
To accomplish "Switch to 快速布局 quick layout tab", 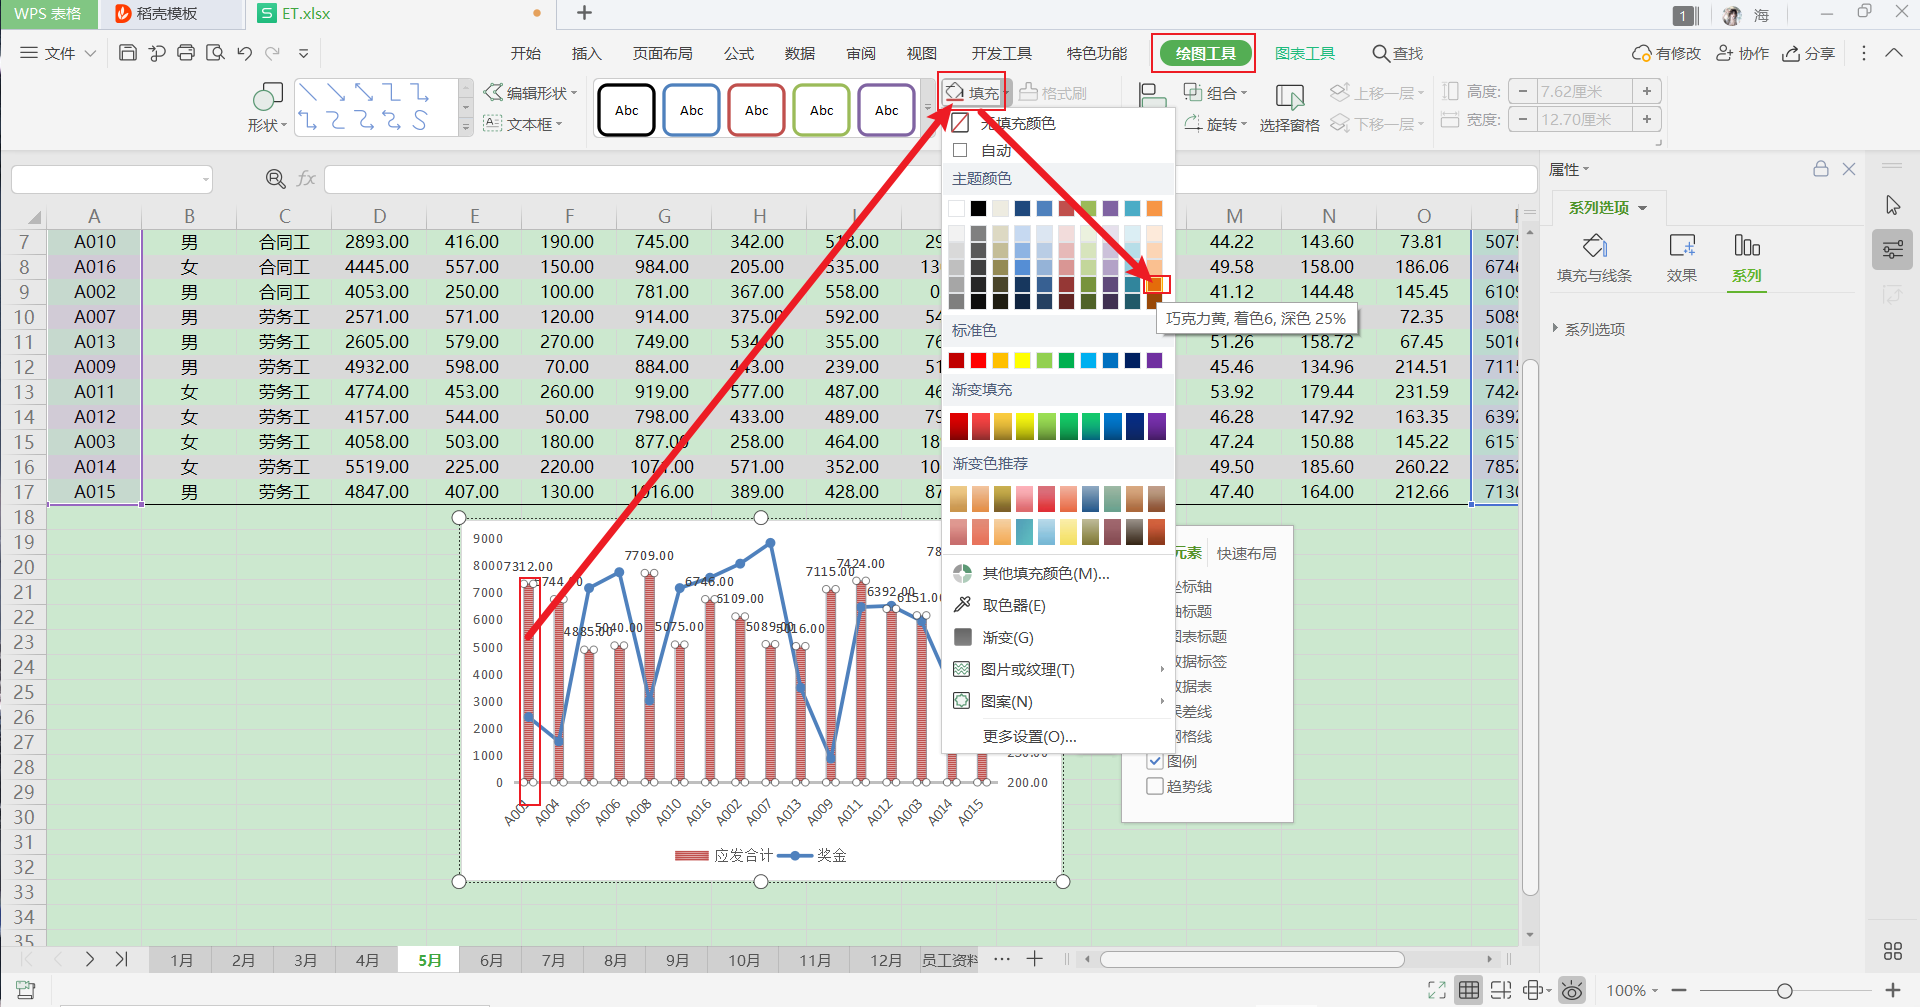I will pyautogui.click(x=1246, y=553).
